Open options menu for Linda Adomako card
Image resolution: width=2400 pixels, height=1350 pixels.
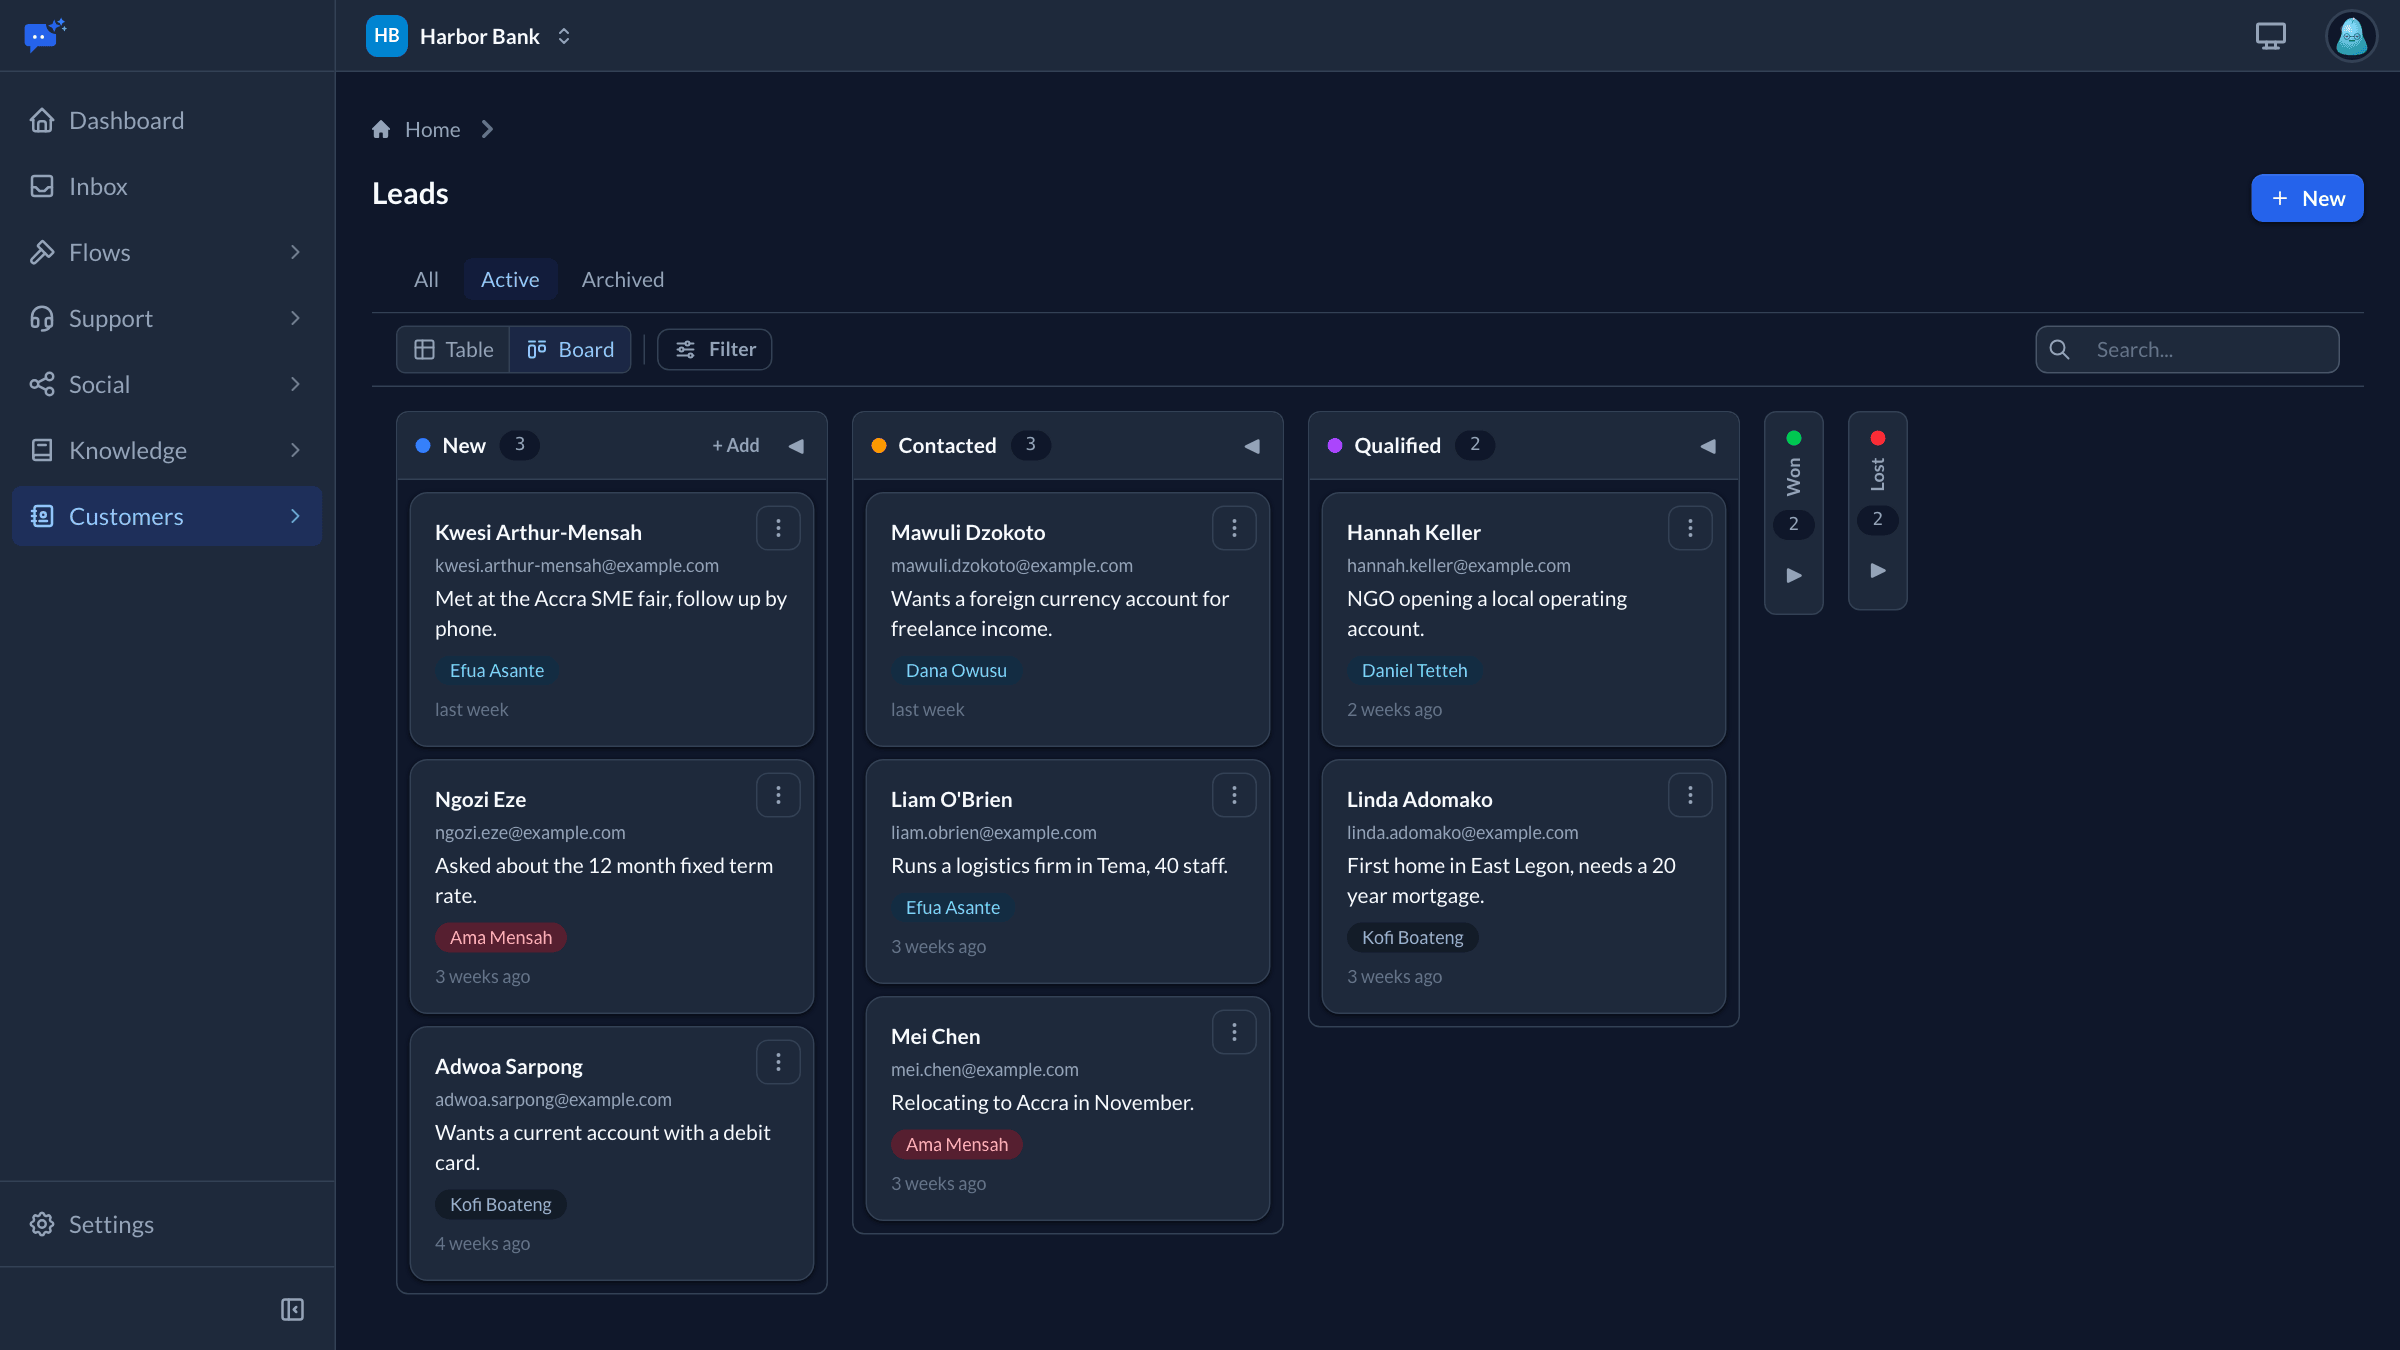(x=1690, y=795)
